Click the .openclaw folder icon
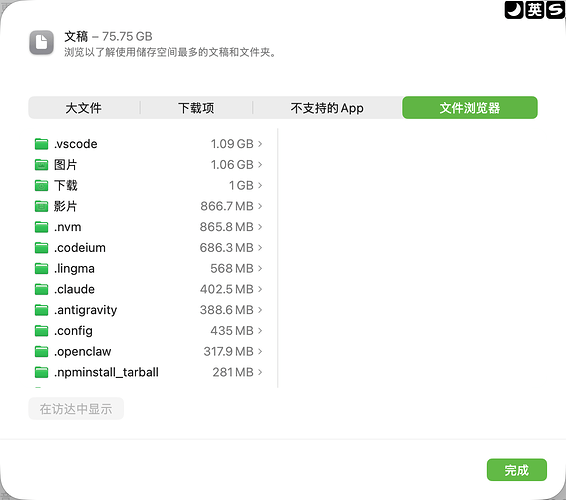The image size is (566, 500). tap(42, 352)
